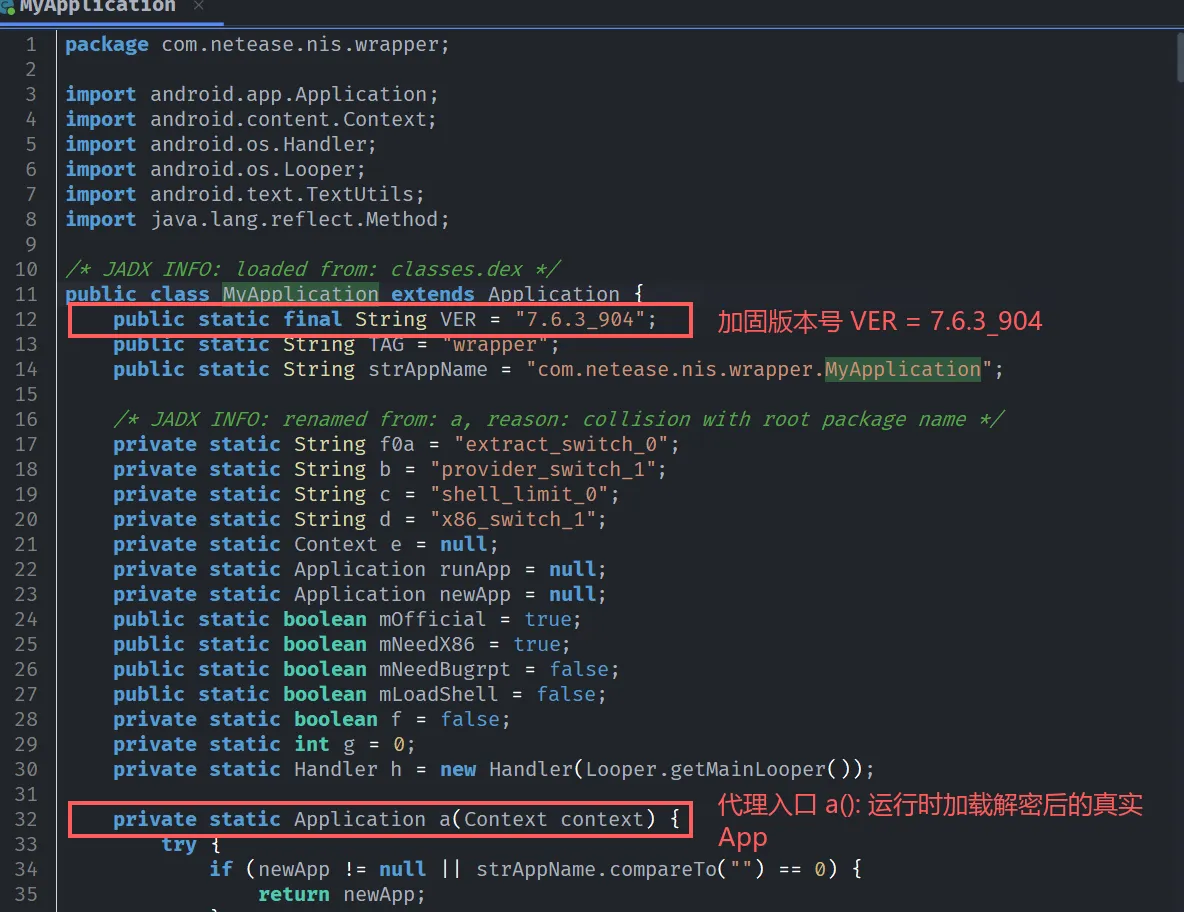Click line number 32 in the gutter
The width and height of the screenshot is (1184, 912).
[x=26, y=819]
